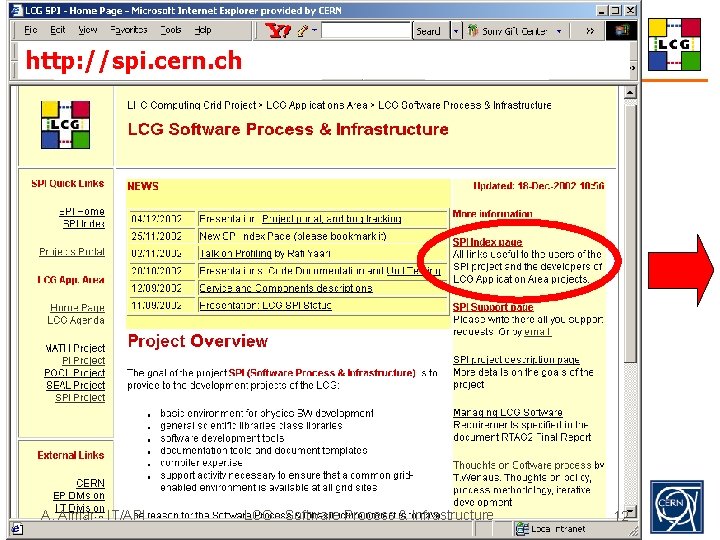Click the MATH Project sidebar text
This screenshot has height=540, width=720.
75,348
